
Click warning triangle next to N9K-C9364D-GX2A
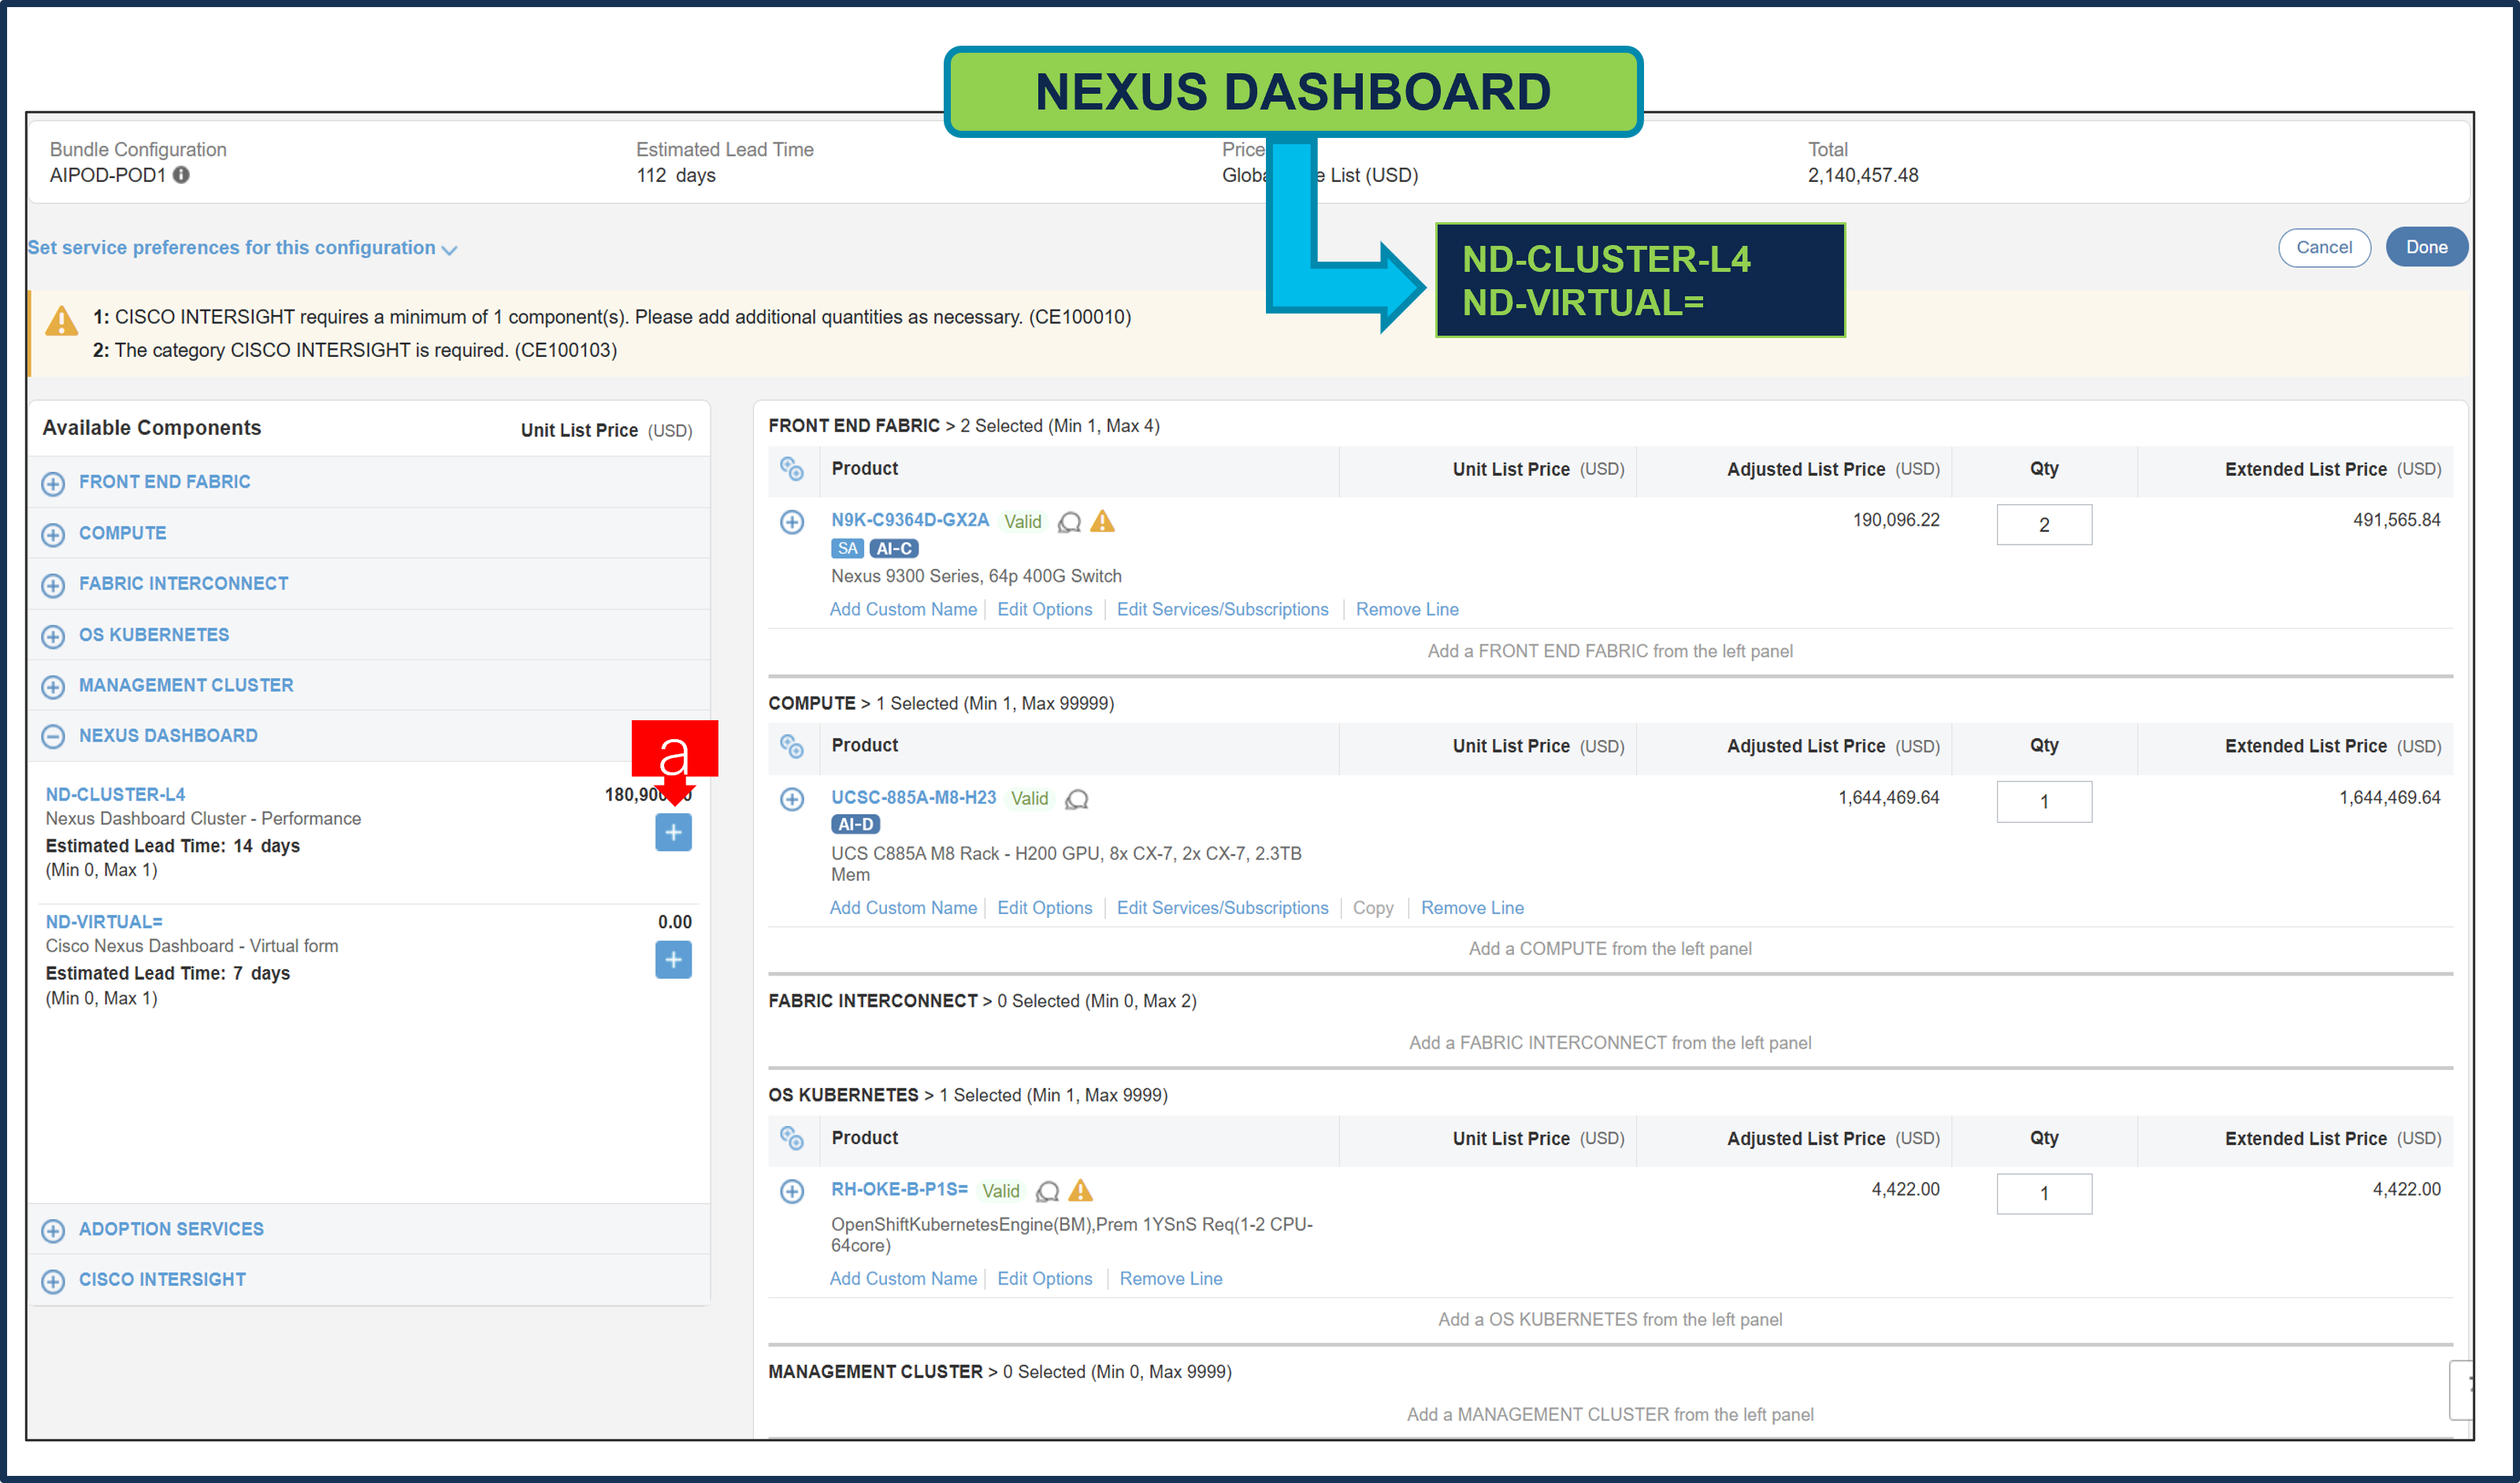tap(1102, 521)
